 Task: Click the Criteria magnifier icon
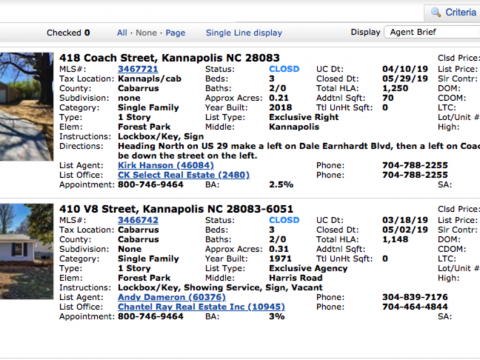click(x=436, y=12)
